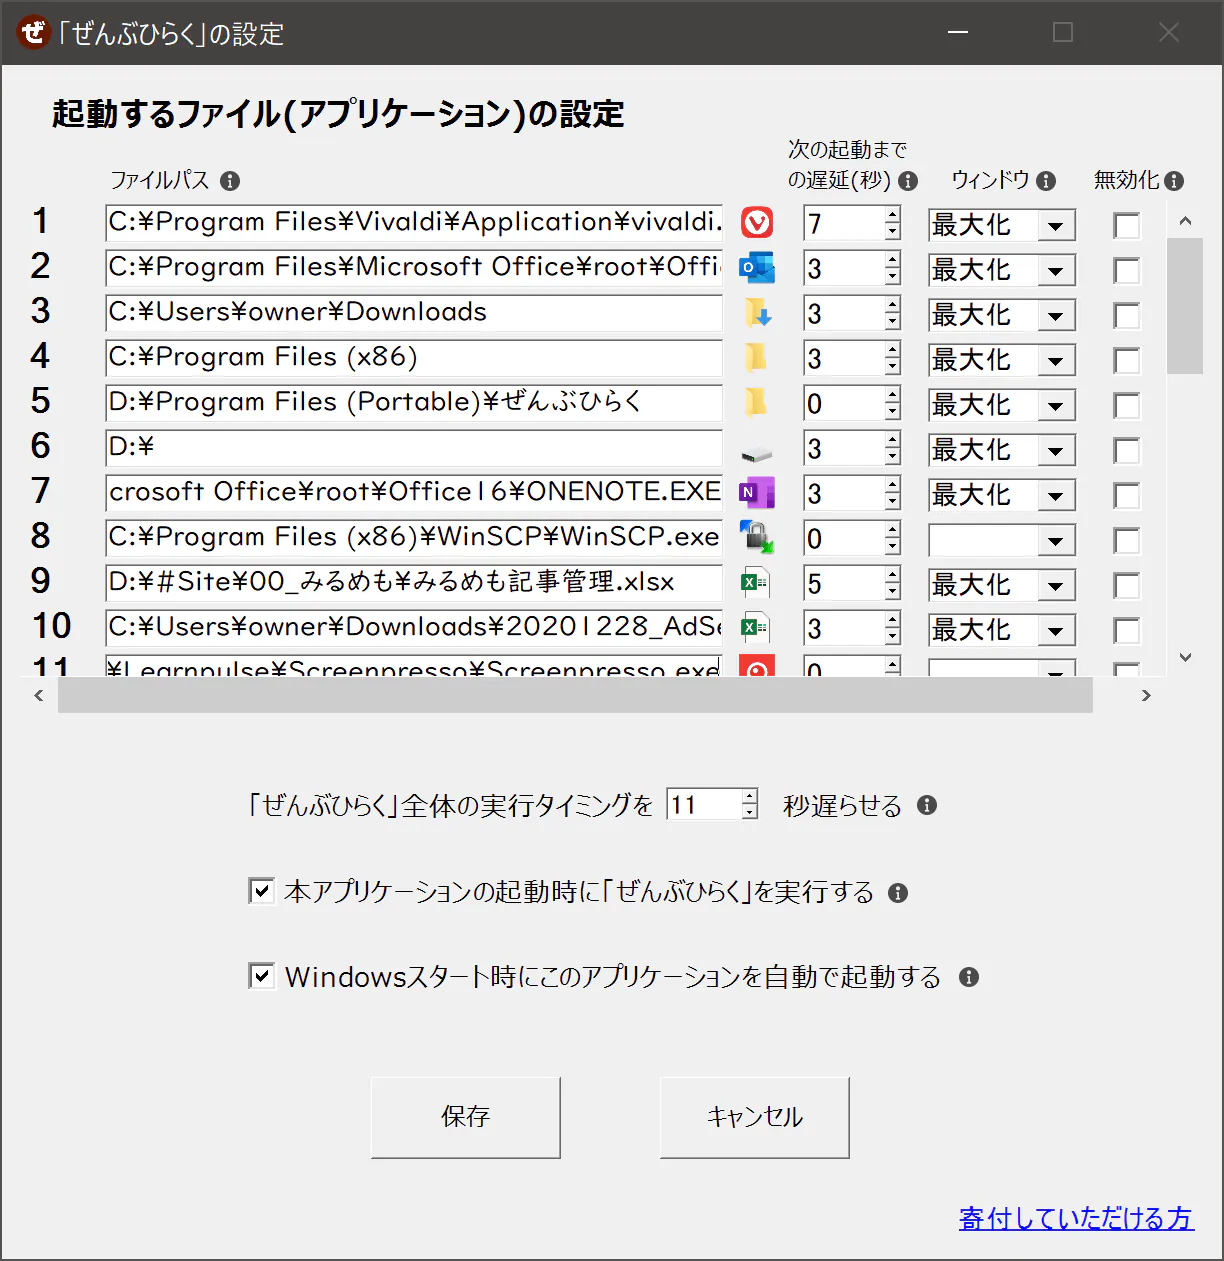Tick 無効化 checkbox for row 2
Screen dimensions: 1224x1261
coord(1127,270)
